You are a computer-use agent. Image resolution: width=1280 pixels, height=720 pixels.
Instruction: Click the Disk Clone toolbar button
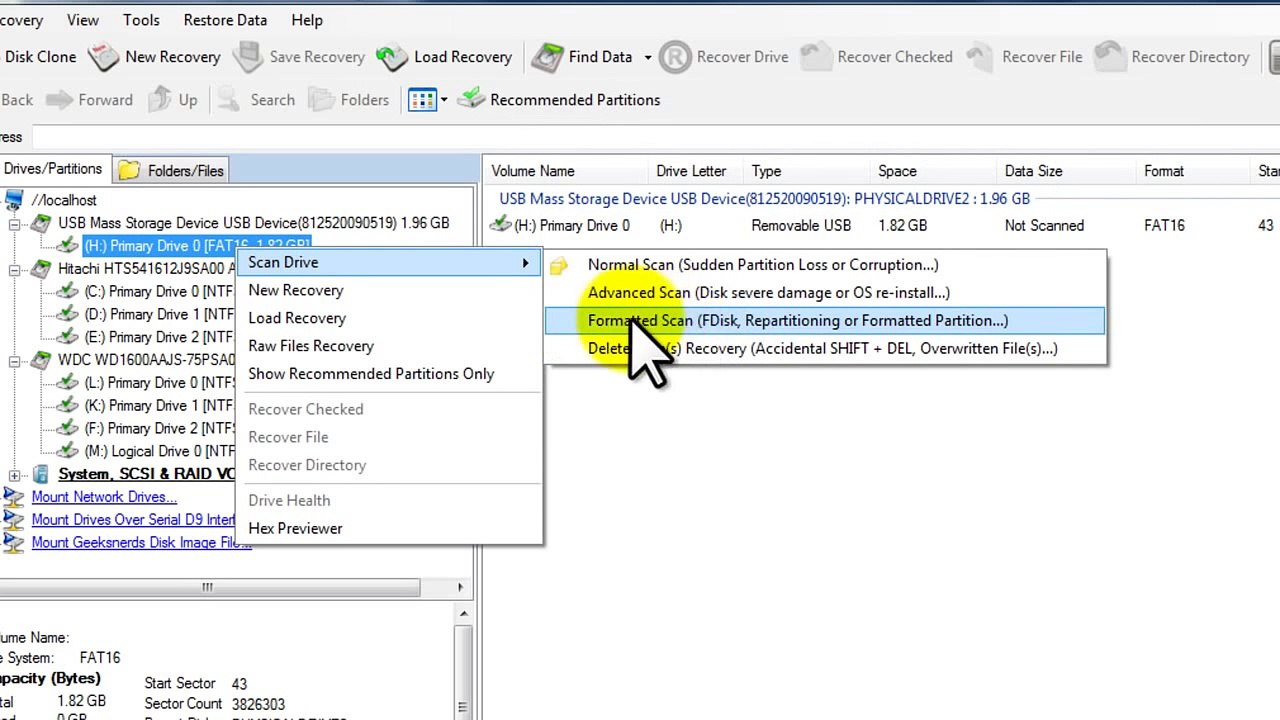[x=38, y=57]
